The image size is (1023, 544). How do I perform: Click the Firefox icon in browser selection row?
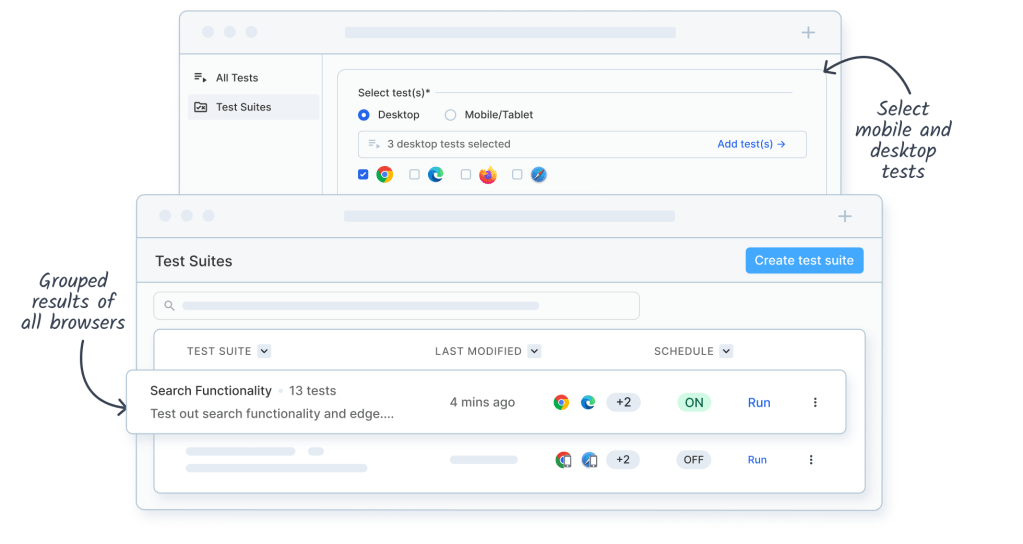[488, 175]
